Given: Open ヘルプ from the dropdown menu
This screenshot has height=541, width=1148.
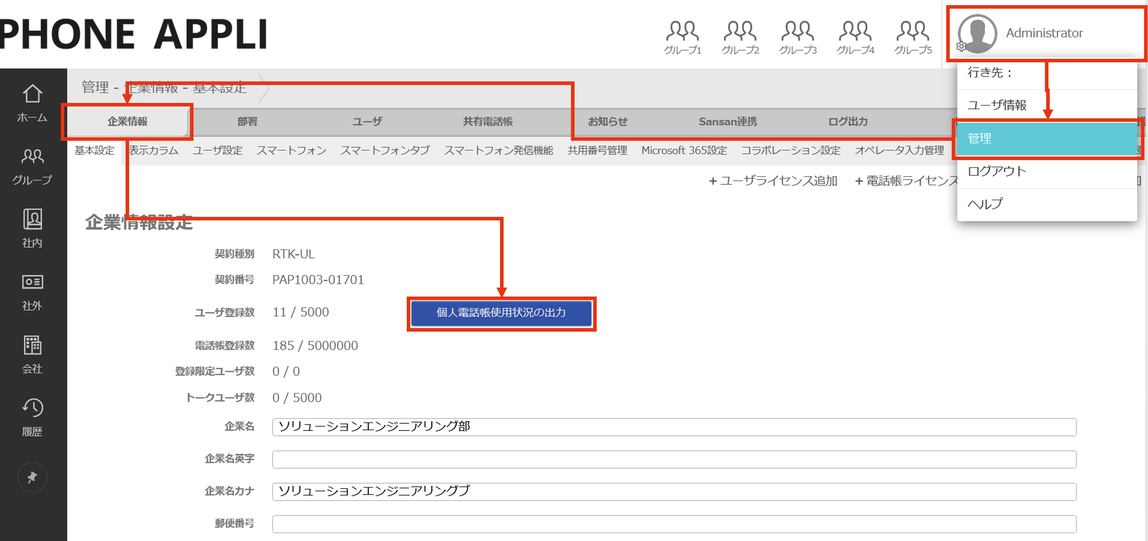Looking at the screenshot, I should click(x=1046, y=204).
